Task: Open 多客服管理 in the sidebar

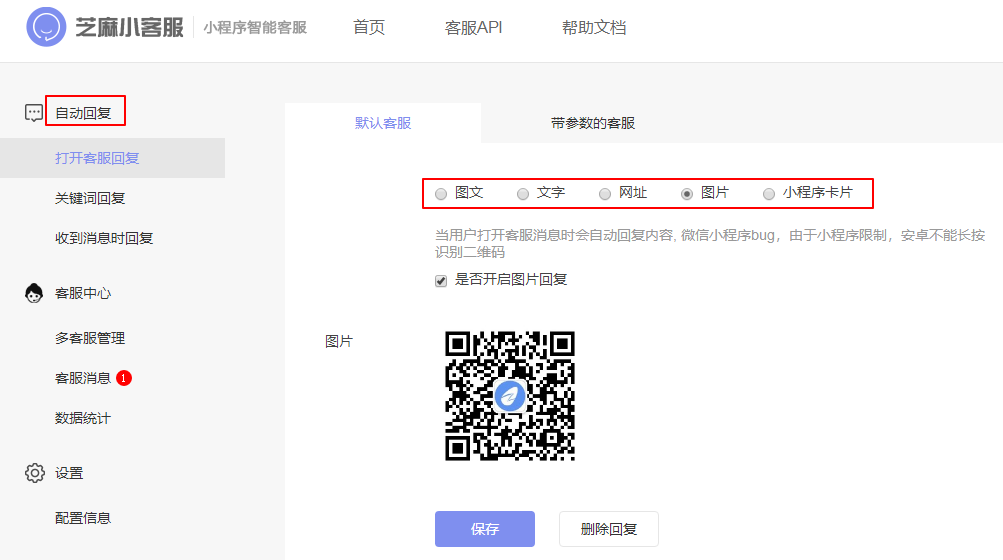Action: coord(90,338)
